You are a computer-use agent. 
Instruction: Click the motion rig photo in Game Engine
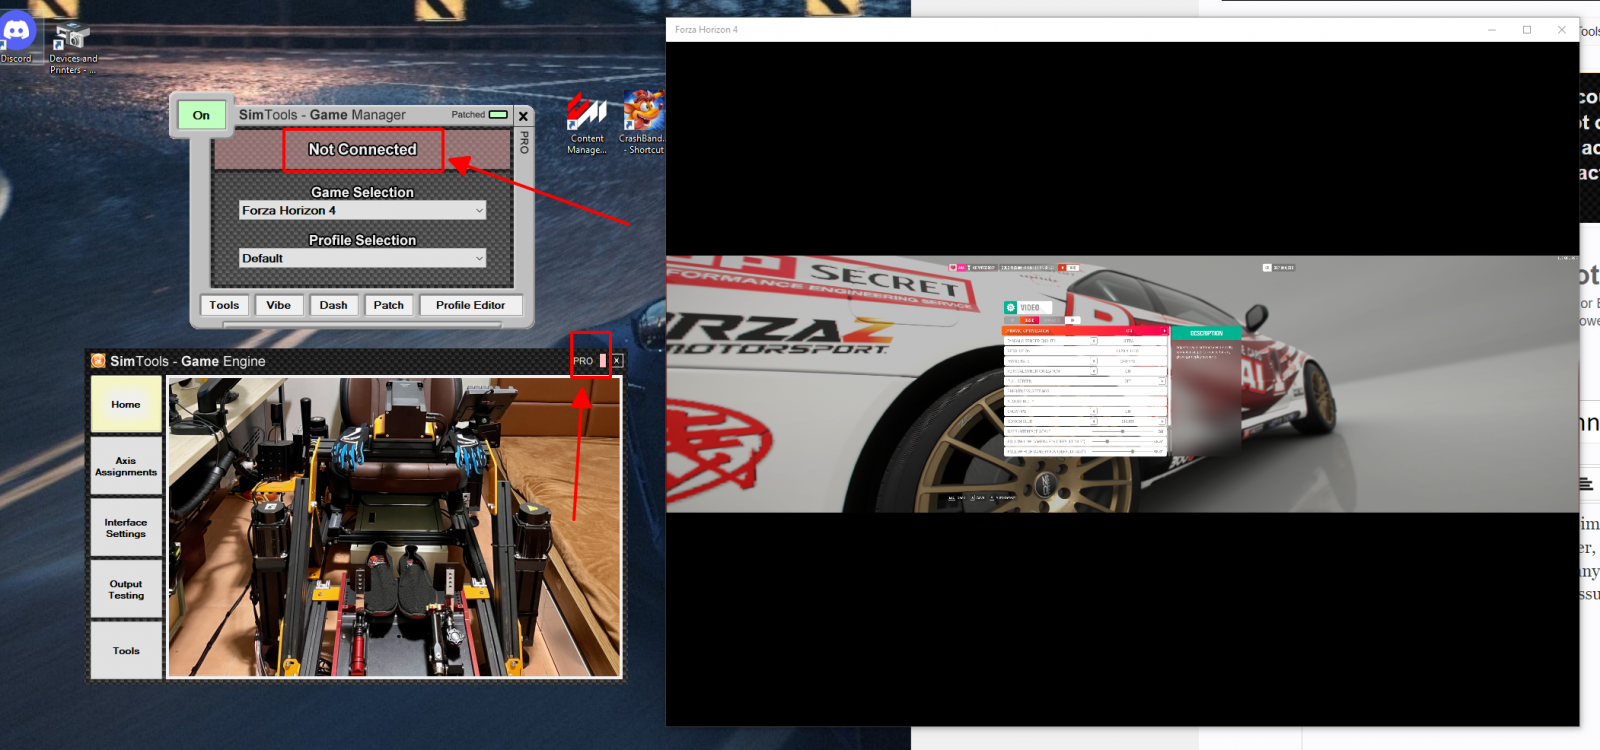(x=394, y=527)
